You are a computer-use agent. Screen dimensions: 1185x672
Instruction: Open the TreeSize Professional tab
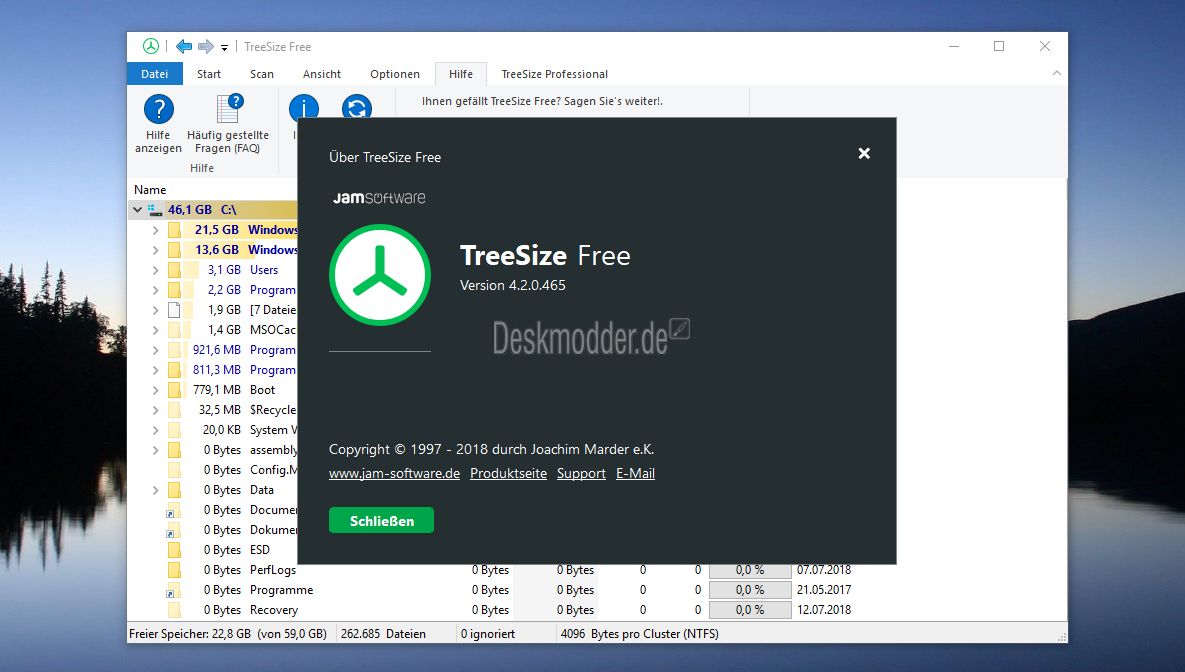click(555, 74)
